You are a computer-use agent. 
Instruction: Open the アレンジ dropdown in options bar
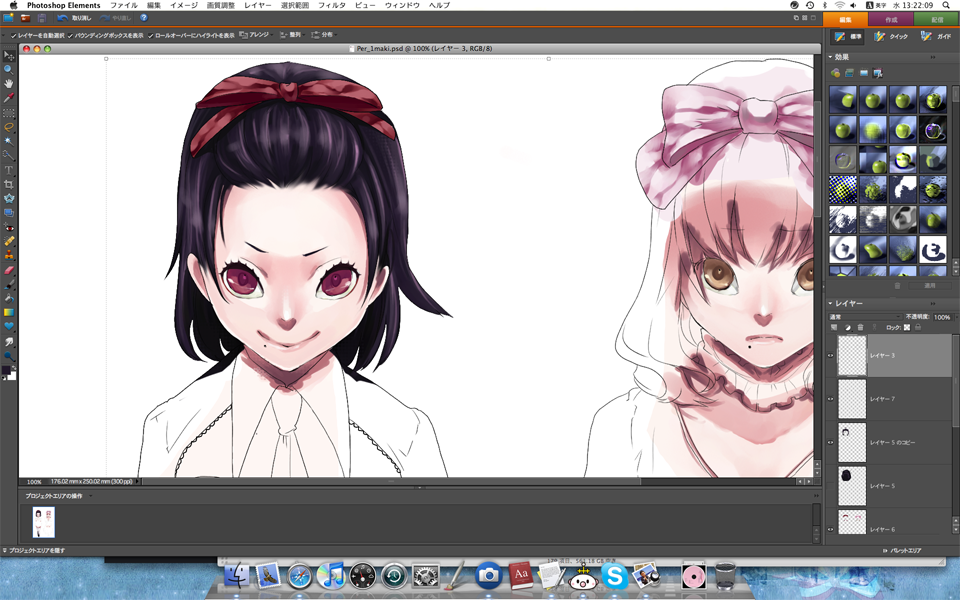(256, 35)
